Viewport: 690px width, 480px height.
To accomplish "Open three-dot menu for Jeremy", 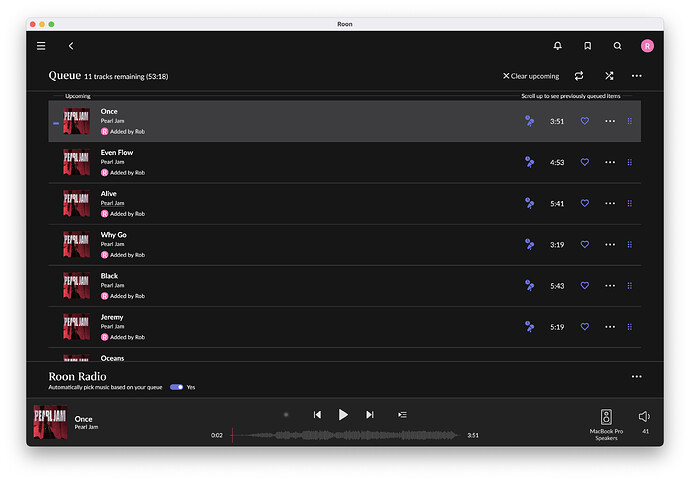I will click(610, 327).
